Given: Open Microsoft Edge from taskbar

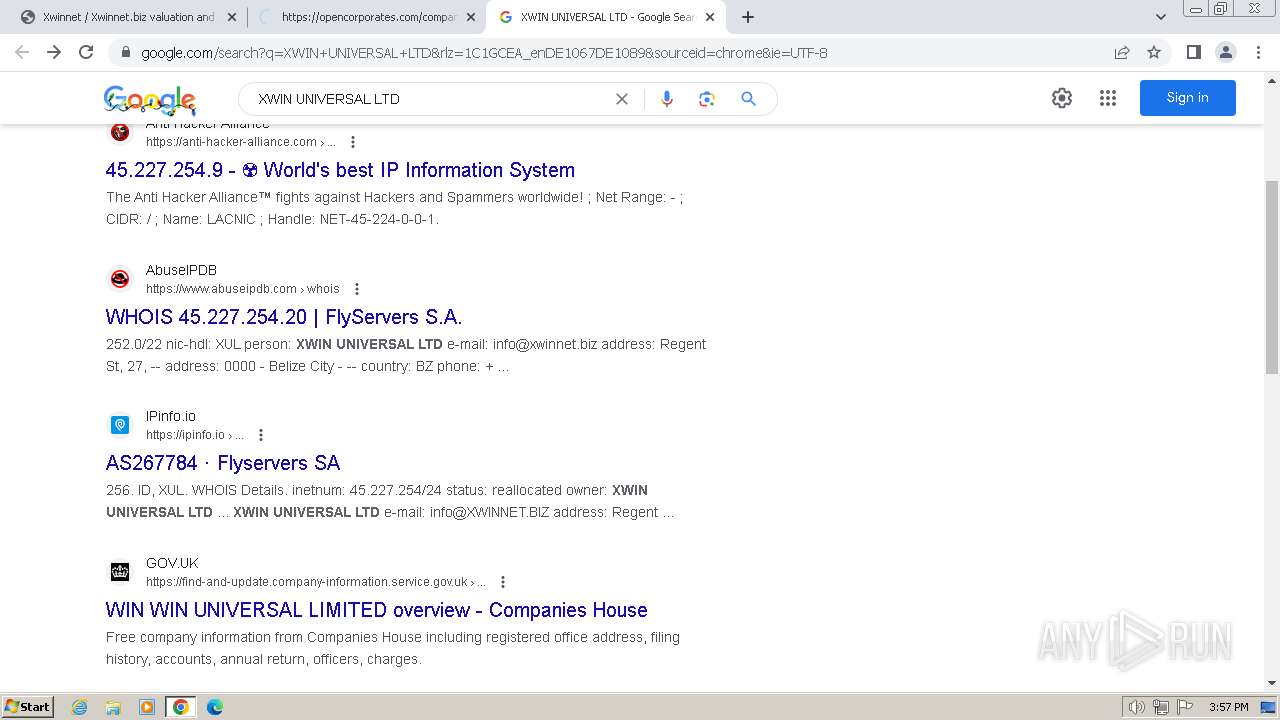Looking at the screenshot, I should point(215,707).
